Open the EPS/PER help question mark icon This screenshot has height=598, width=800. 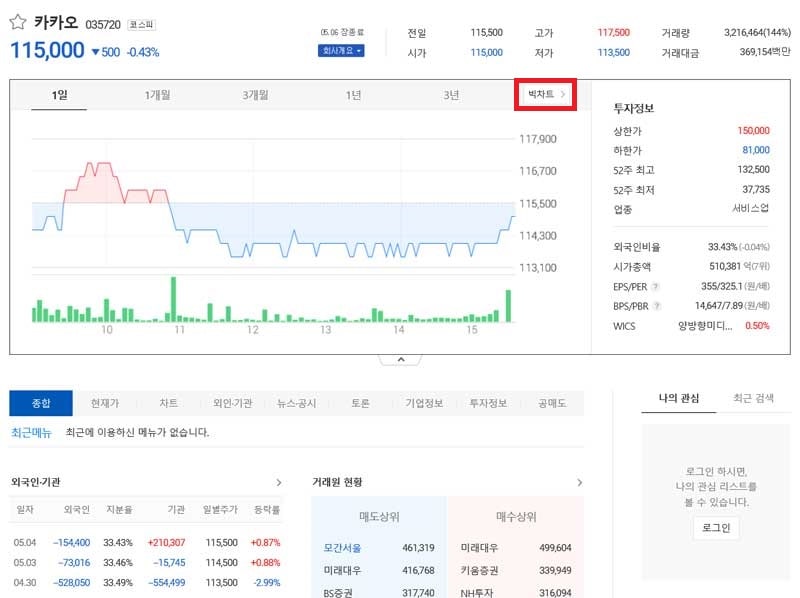tap(656, 287)
